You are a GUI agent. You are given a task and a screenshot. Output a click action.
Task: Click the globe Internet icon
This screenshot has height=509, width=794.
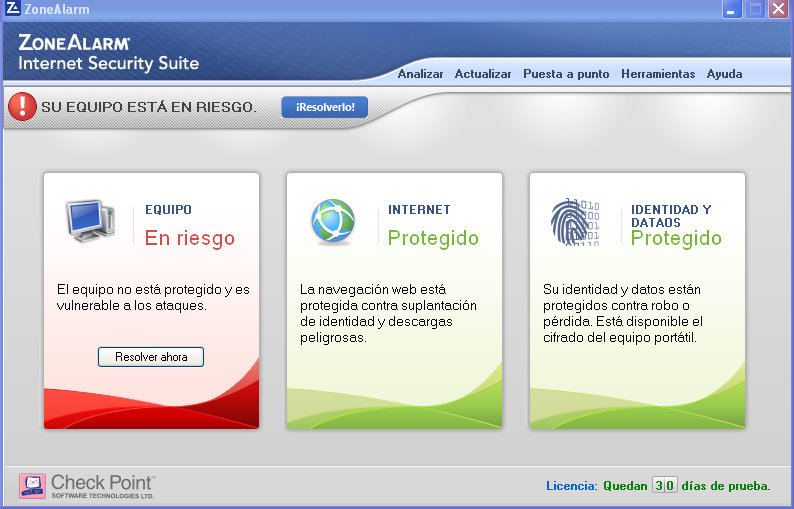coord(333,221)
